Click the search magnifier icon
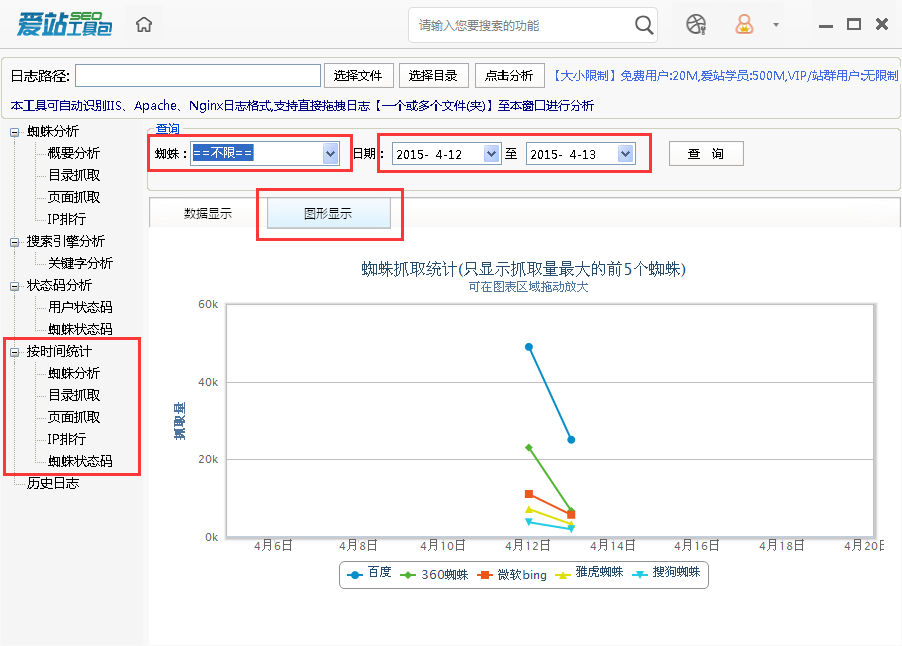 click(x=643, y=24)
